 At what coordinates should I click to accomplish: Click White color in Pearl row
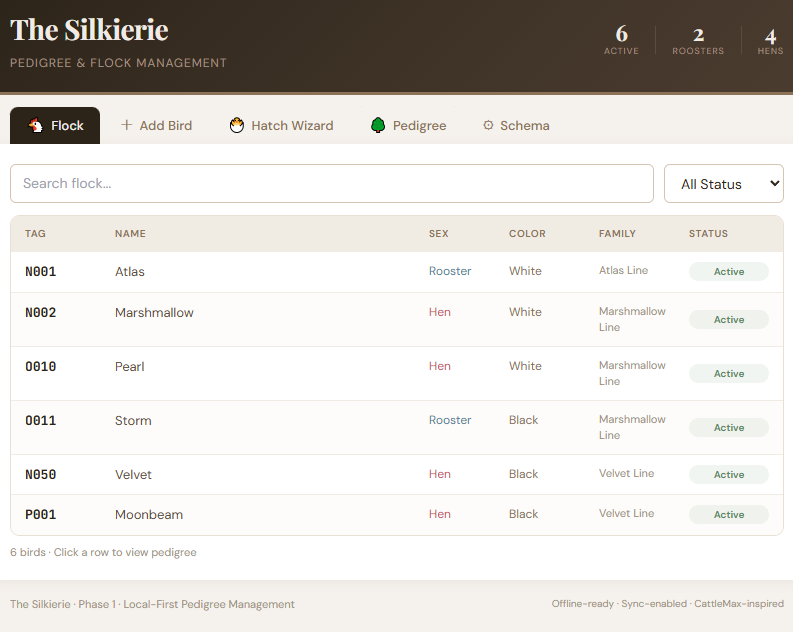525,366
